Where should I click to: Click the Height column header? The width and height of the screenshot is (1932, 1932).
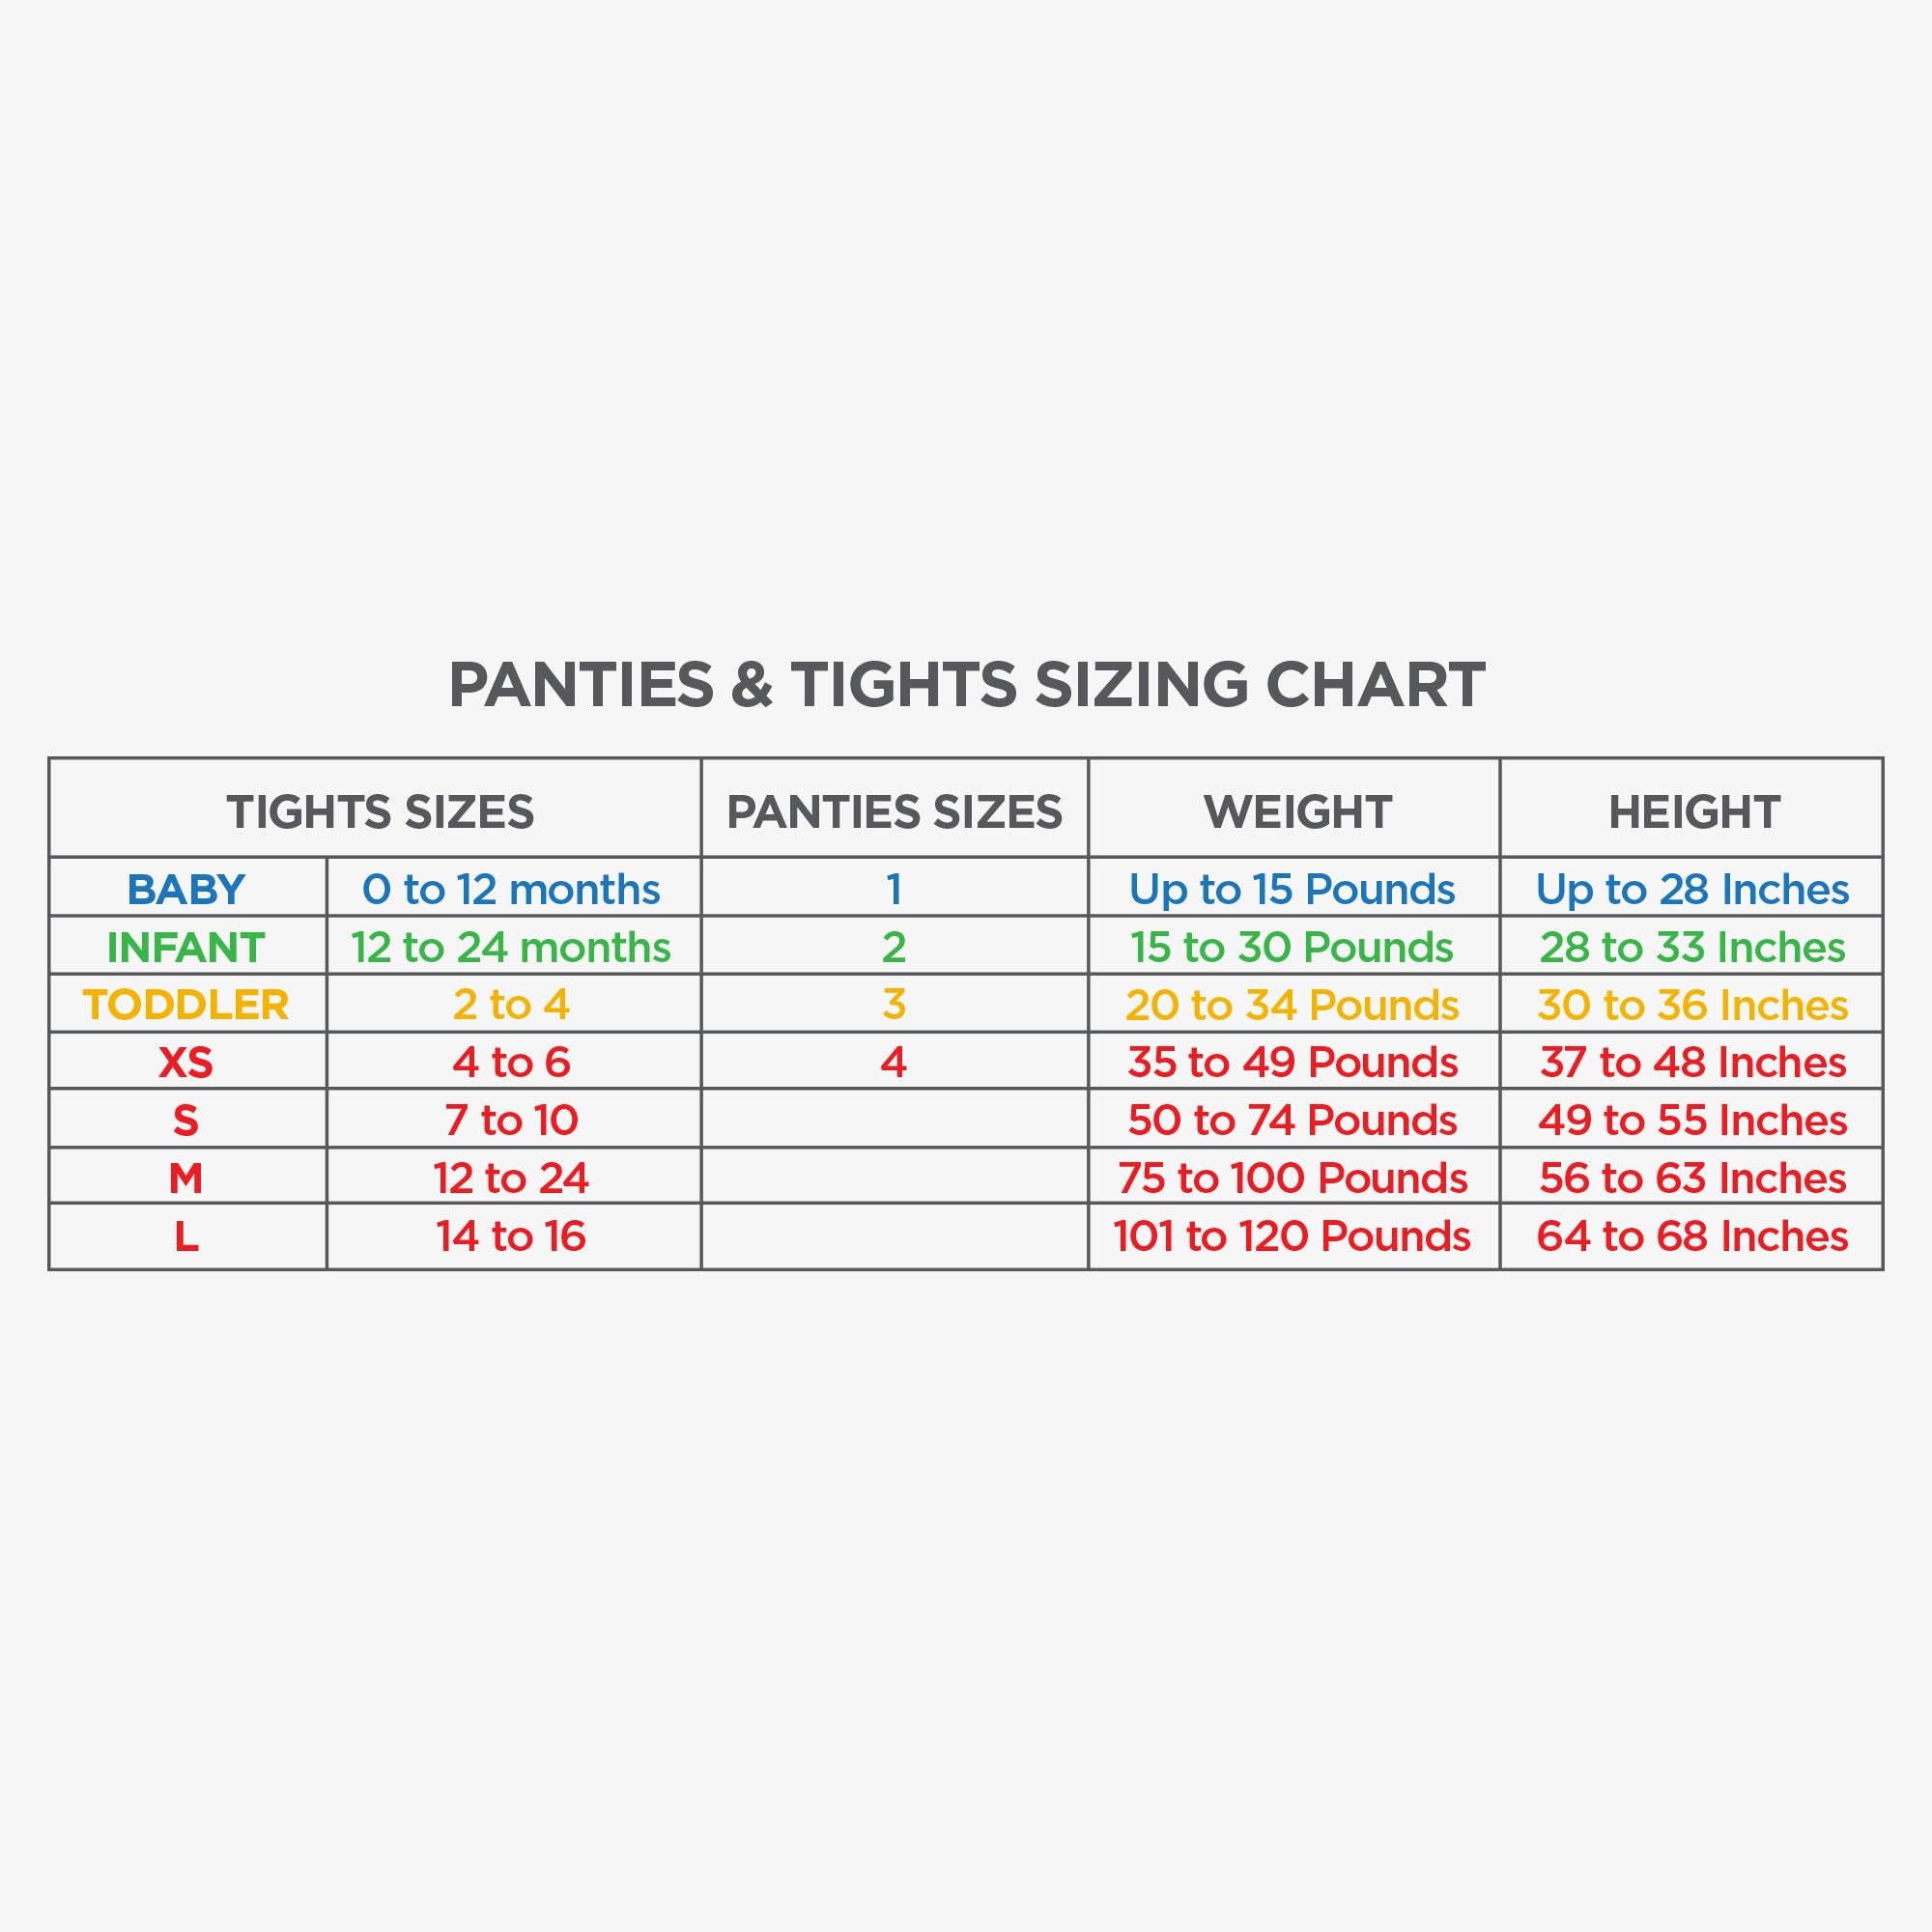pyautogui.click(x=1693, y=811)
